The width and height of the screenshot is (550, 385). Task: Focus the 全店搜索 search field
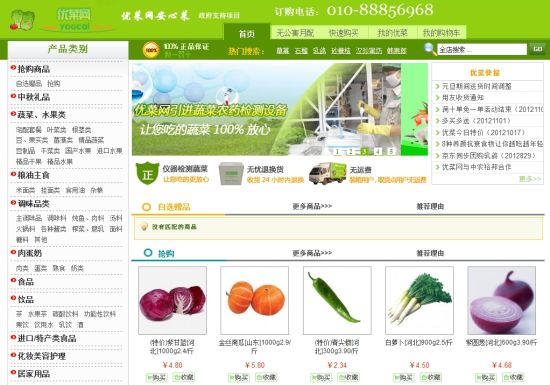tap(482, 49)
